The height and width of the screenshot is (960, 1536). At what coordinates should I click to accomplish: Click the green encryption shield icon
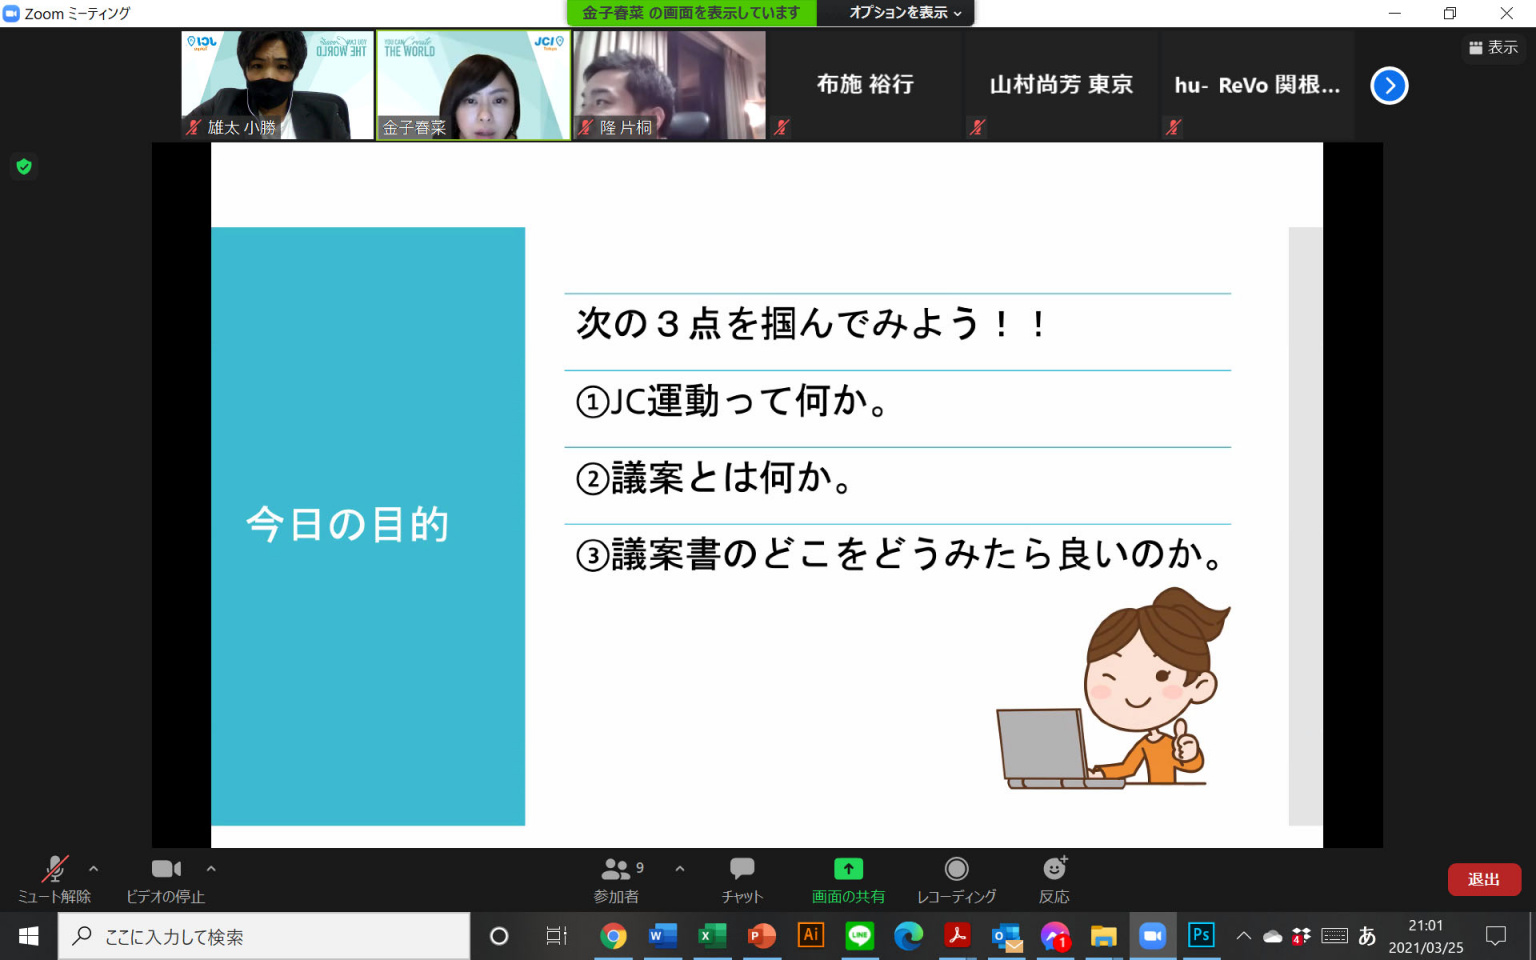pos(24,167)
